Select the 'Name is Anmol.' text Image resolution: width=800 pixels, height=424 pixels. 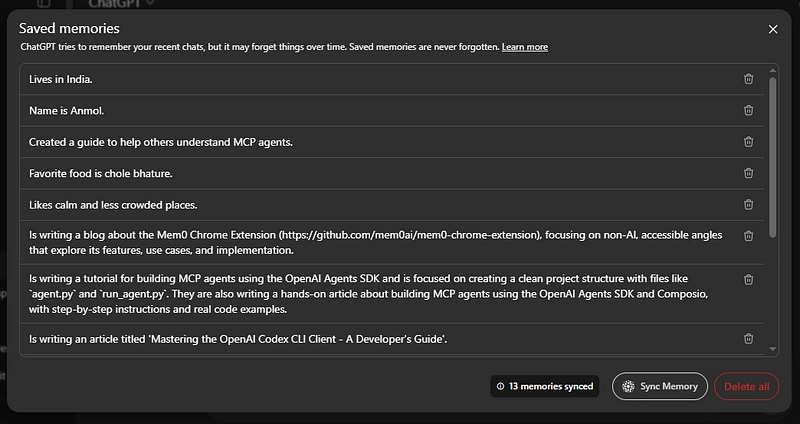(x=66, y=111)
